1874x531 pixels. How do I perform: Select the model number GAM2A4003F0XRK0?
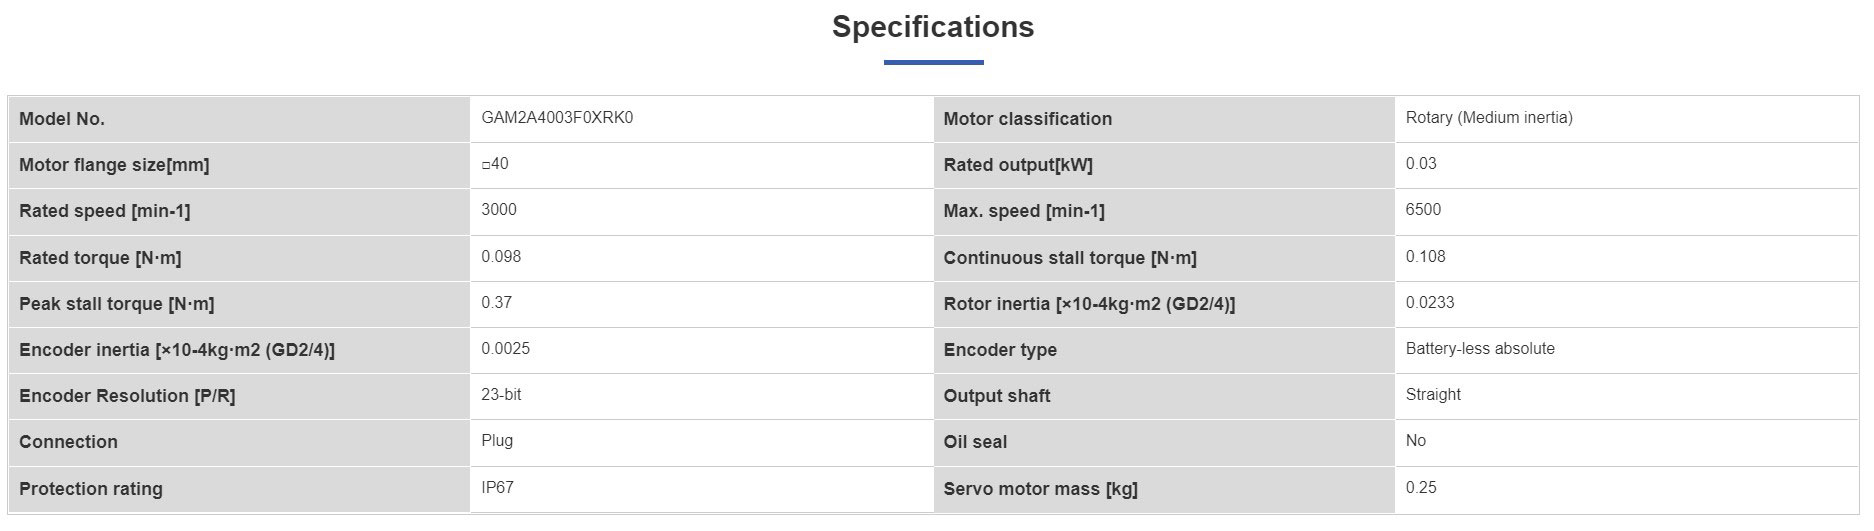point(557,118)
